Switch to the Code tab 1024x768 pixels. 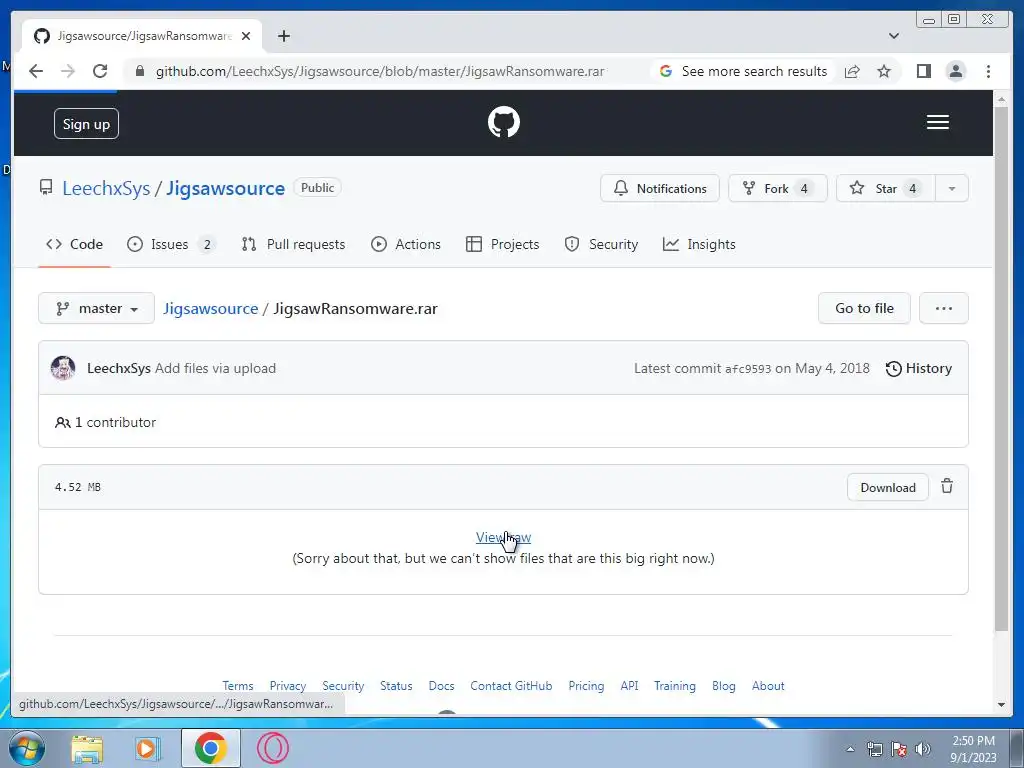pos(74,244)
